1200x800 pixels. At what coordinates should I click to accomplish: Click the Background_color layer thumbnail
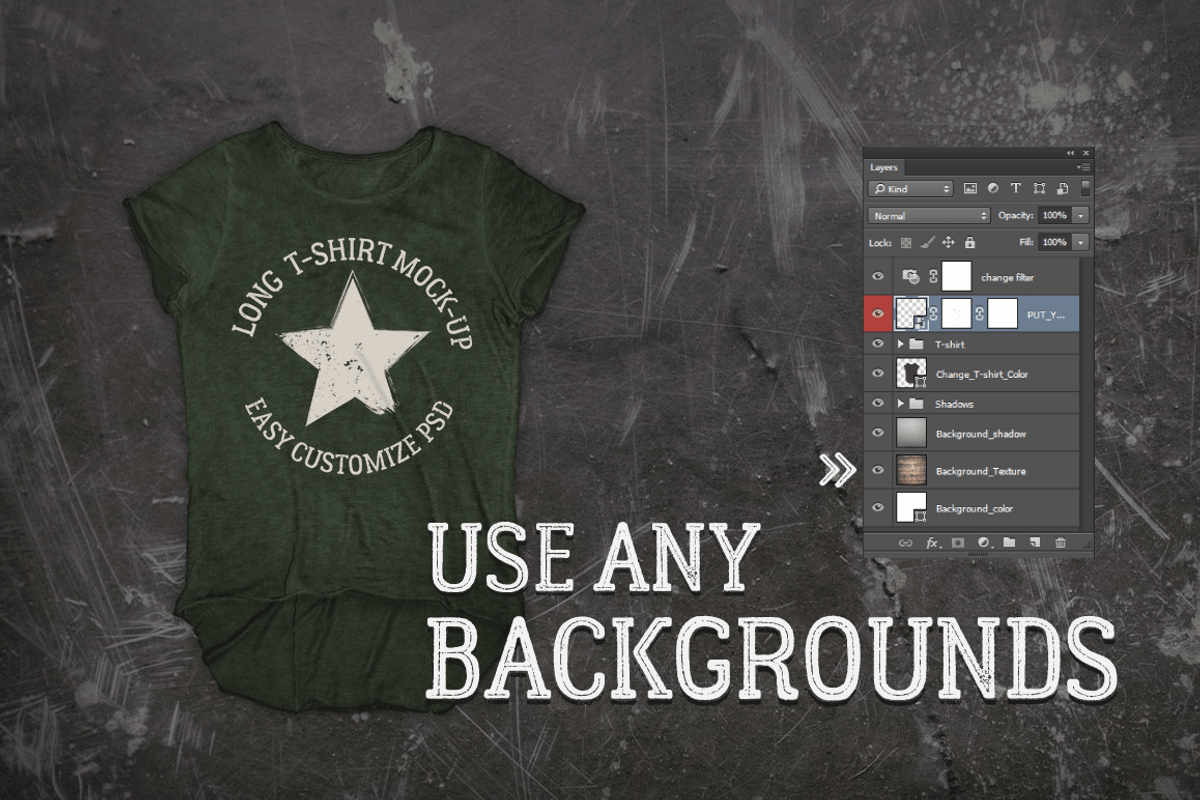click(911, 508)
